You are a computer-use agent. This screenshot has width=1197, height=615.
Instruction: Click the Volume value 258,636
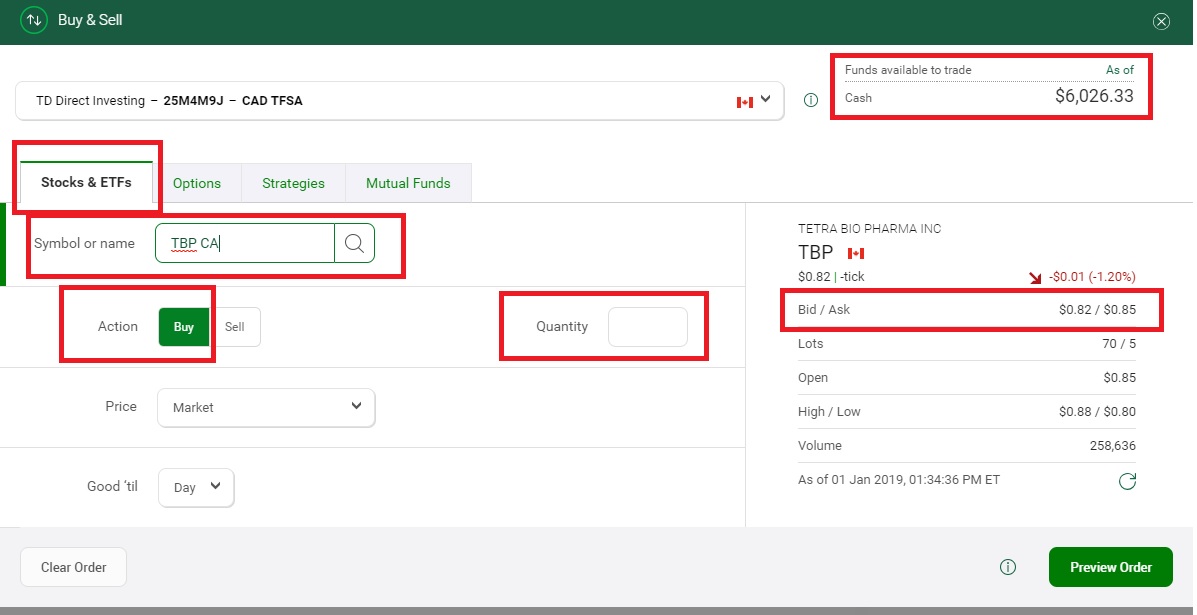click(1113, 446)
